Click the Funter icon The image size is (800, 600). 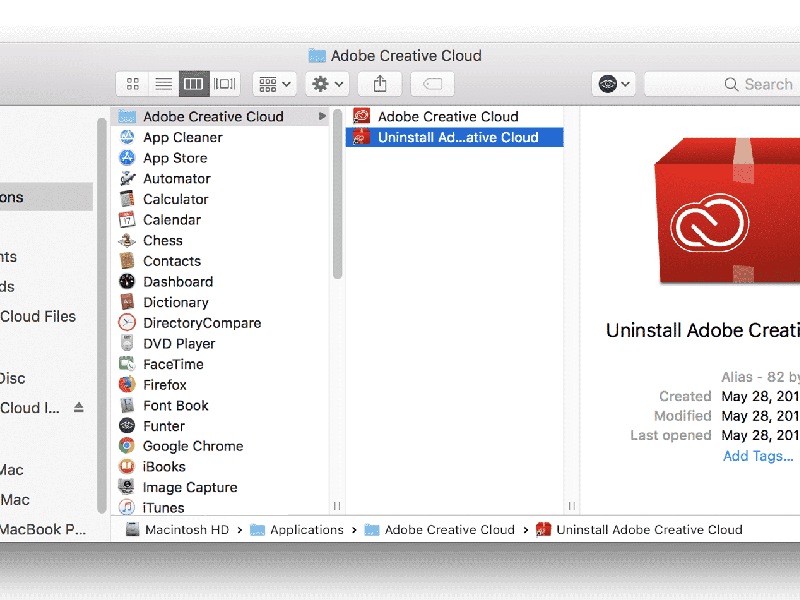pos(127,426)
